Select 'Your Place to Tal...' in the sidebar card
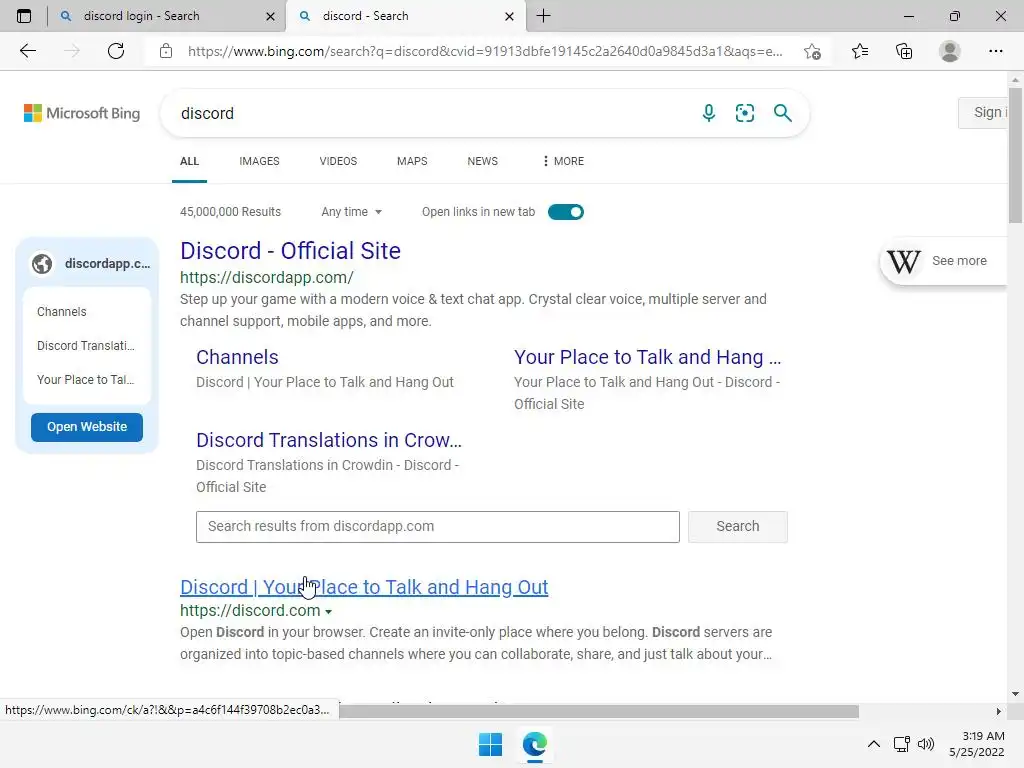Screen dimensions: 1024x768 [x=86, y=379]
